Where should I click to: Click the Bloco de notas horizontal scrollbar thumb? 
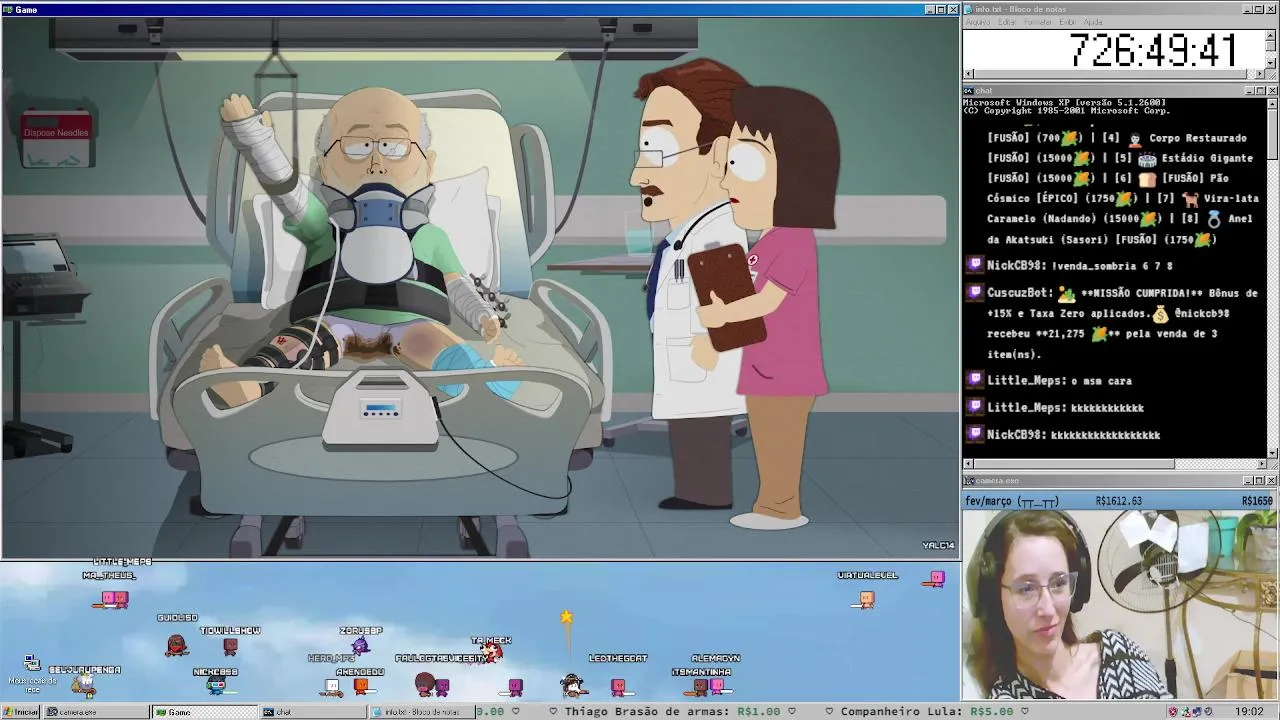pyautogui.click(x=1111, y=74)
